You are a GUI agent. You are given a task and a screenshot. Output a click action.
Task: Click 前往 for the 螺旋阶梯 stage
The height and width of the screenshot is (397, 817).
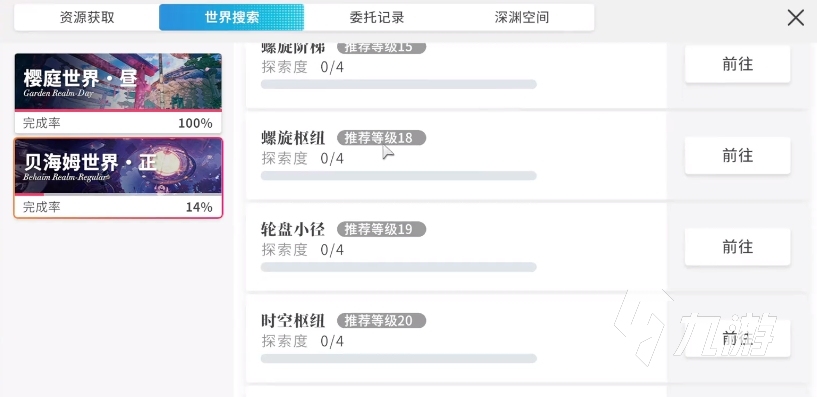pos(737,64)
